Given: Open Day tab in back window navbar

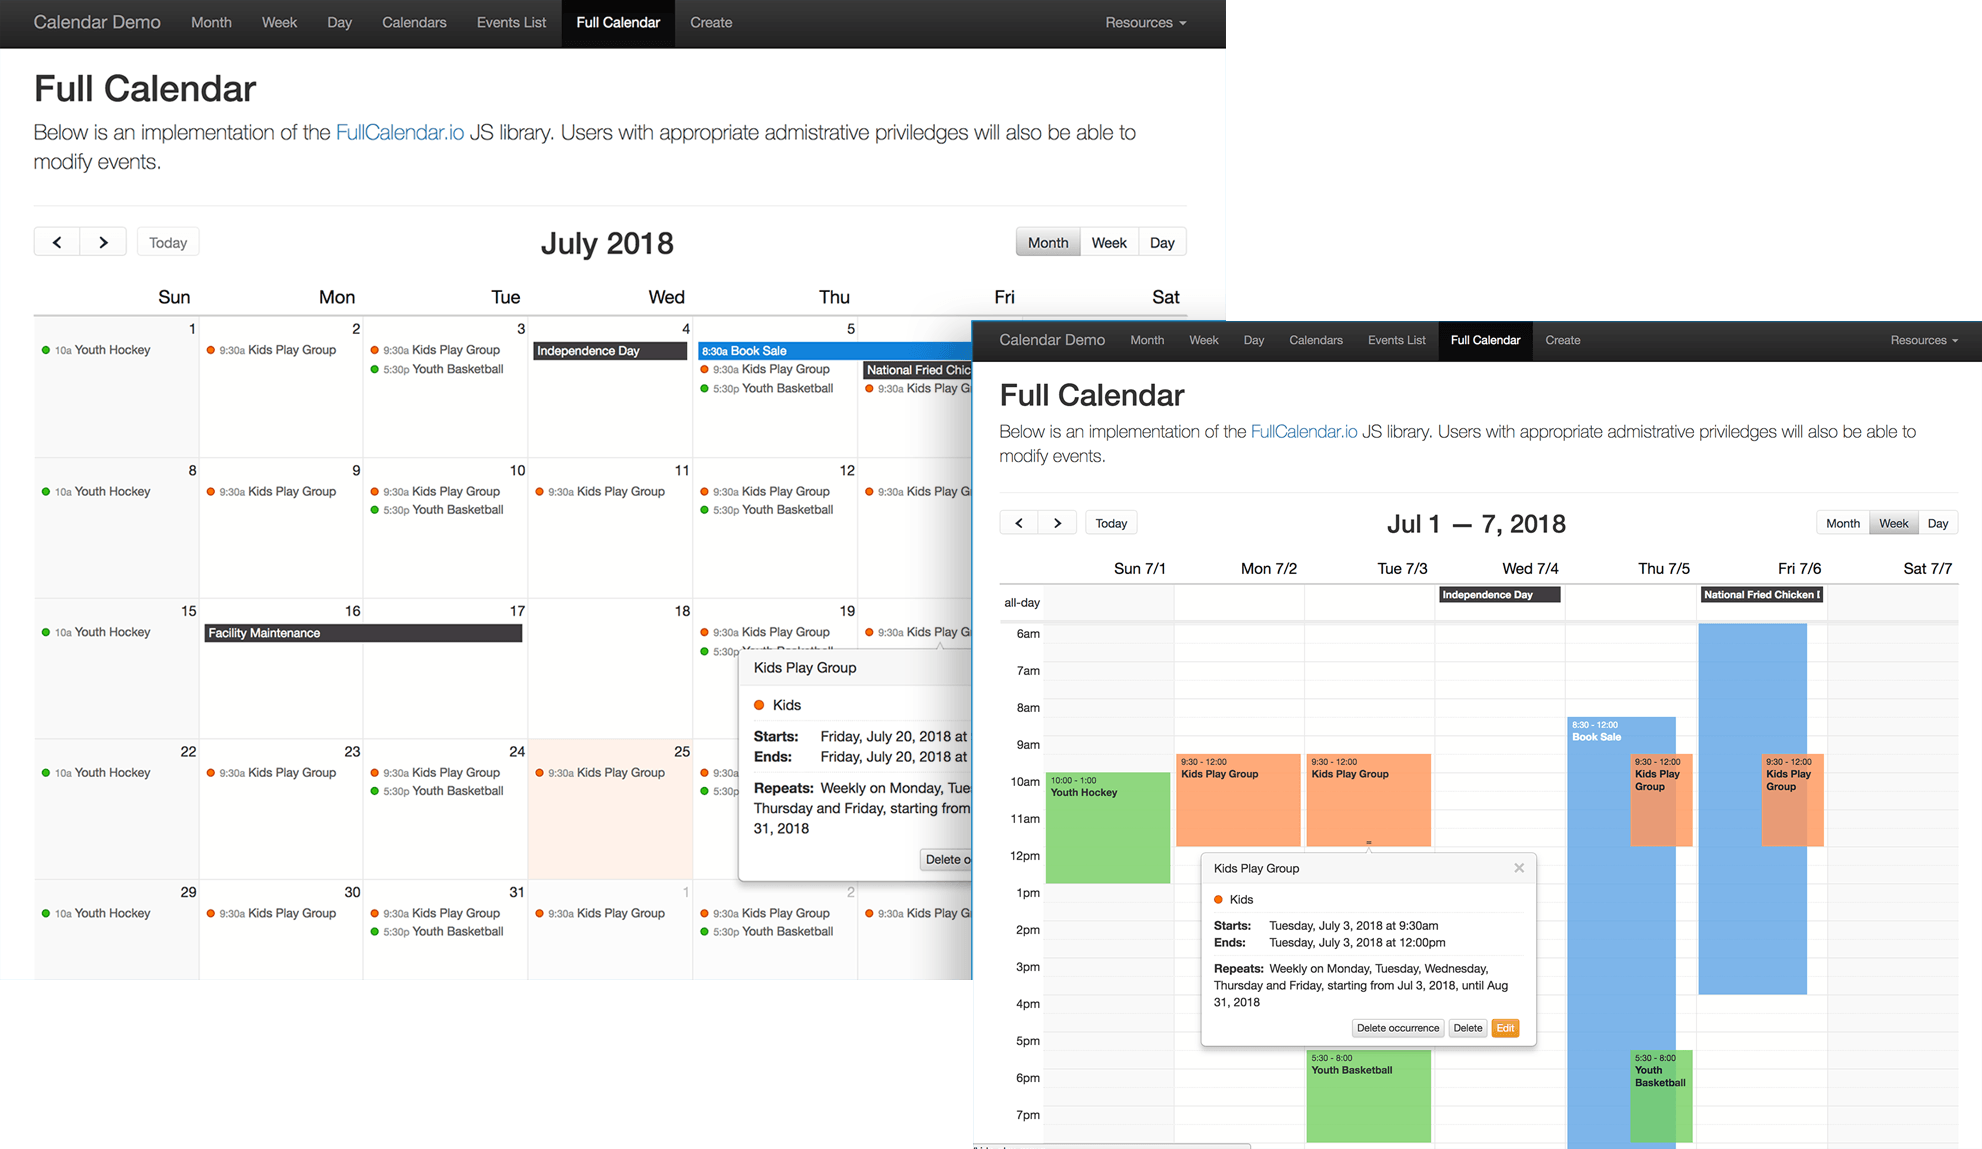Looking at the screenshot, I should click(x=339, y=22).
